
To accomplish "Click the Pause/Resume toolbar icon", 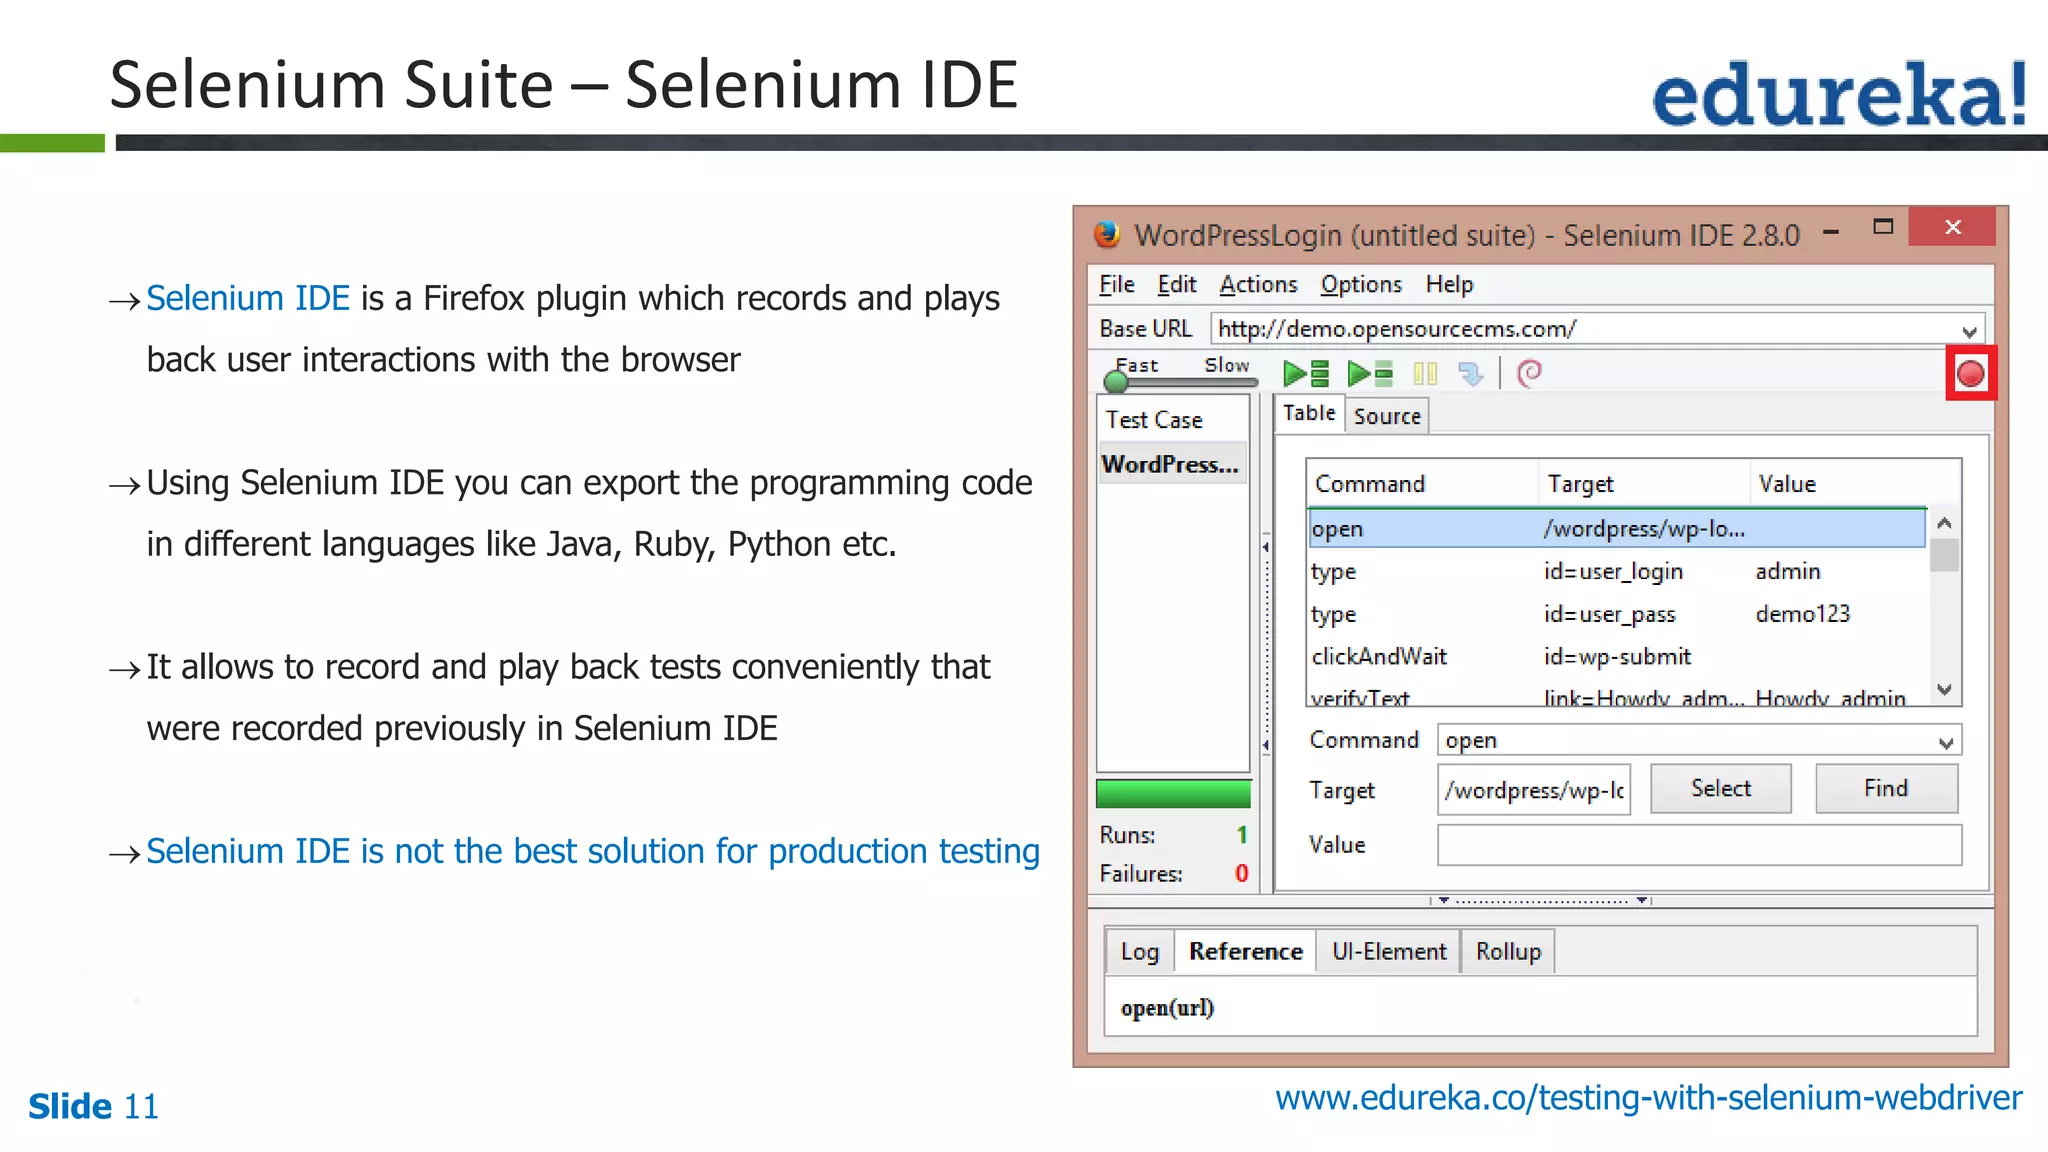I will (x=1425, y=374).
